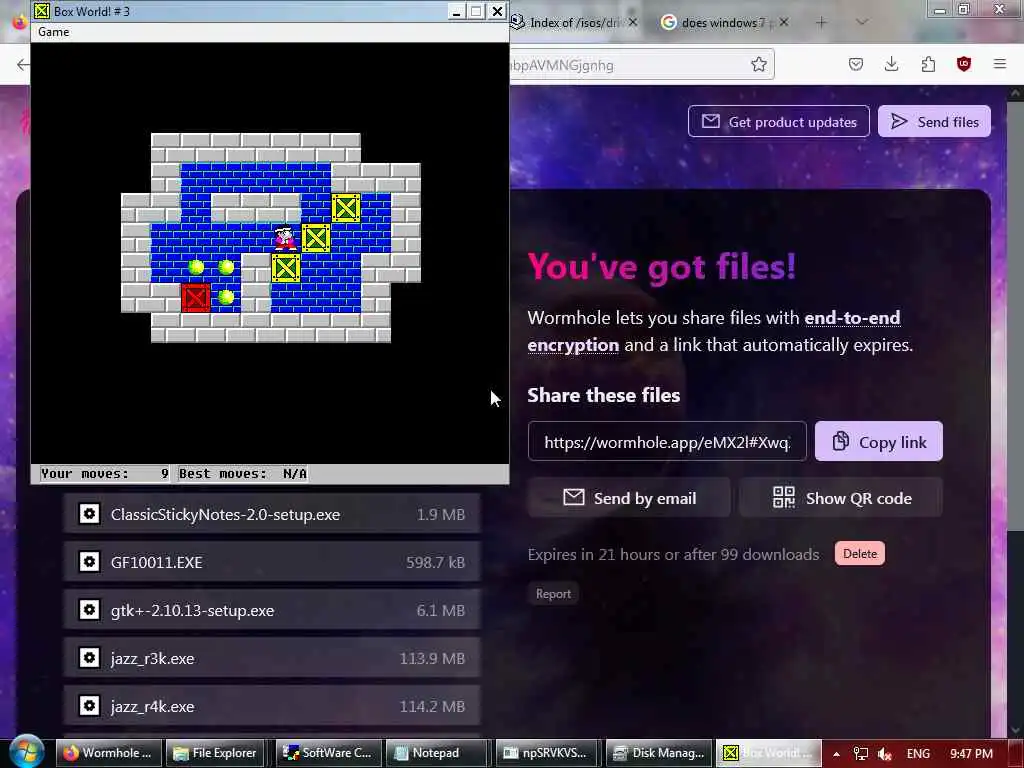The width and height of the screenshot is (1024, 768).
Task: Open the Firefox downloads panel
Action: tap(891, 64)
